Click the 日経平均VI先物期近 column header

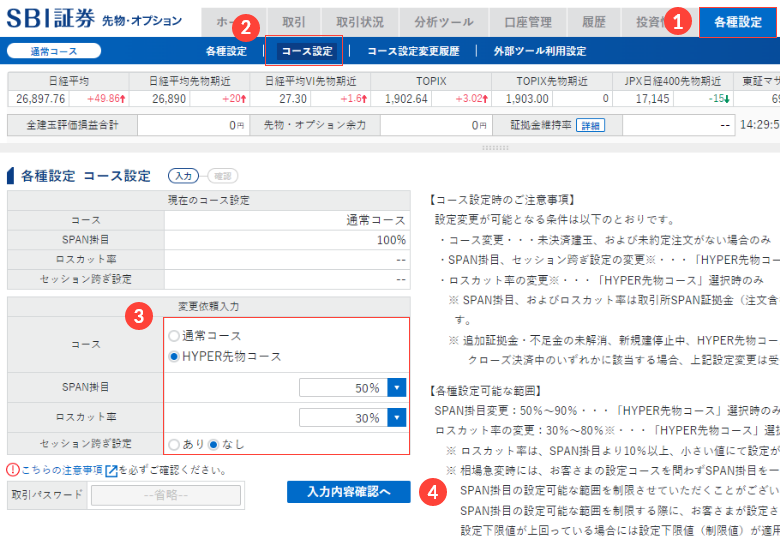click(310, 81)
